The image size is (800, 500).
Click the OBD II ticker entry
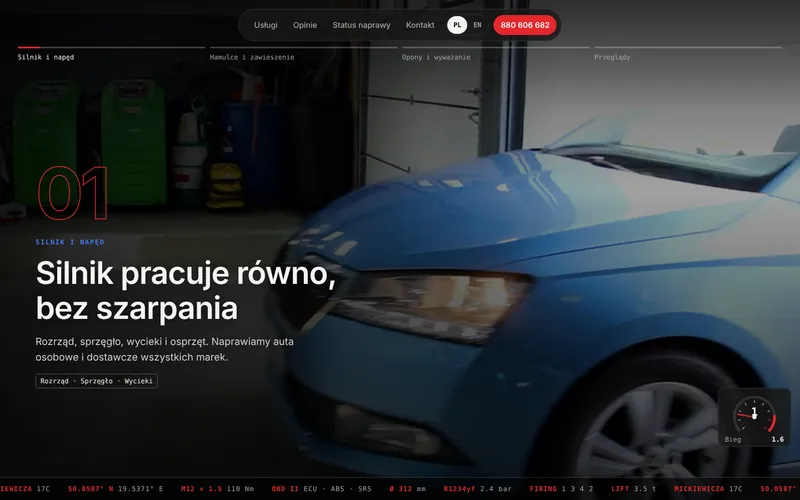[321, 489]
